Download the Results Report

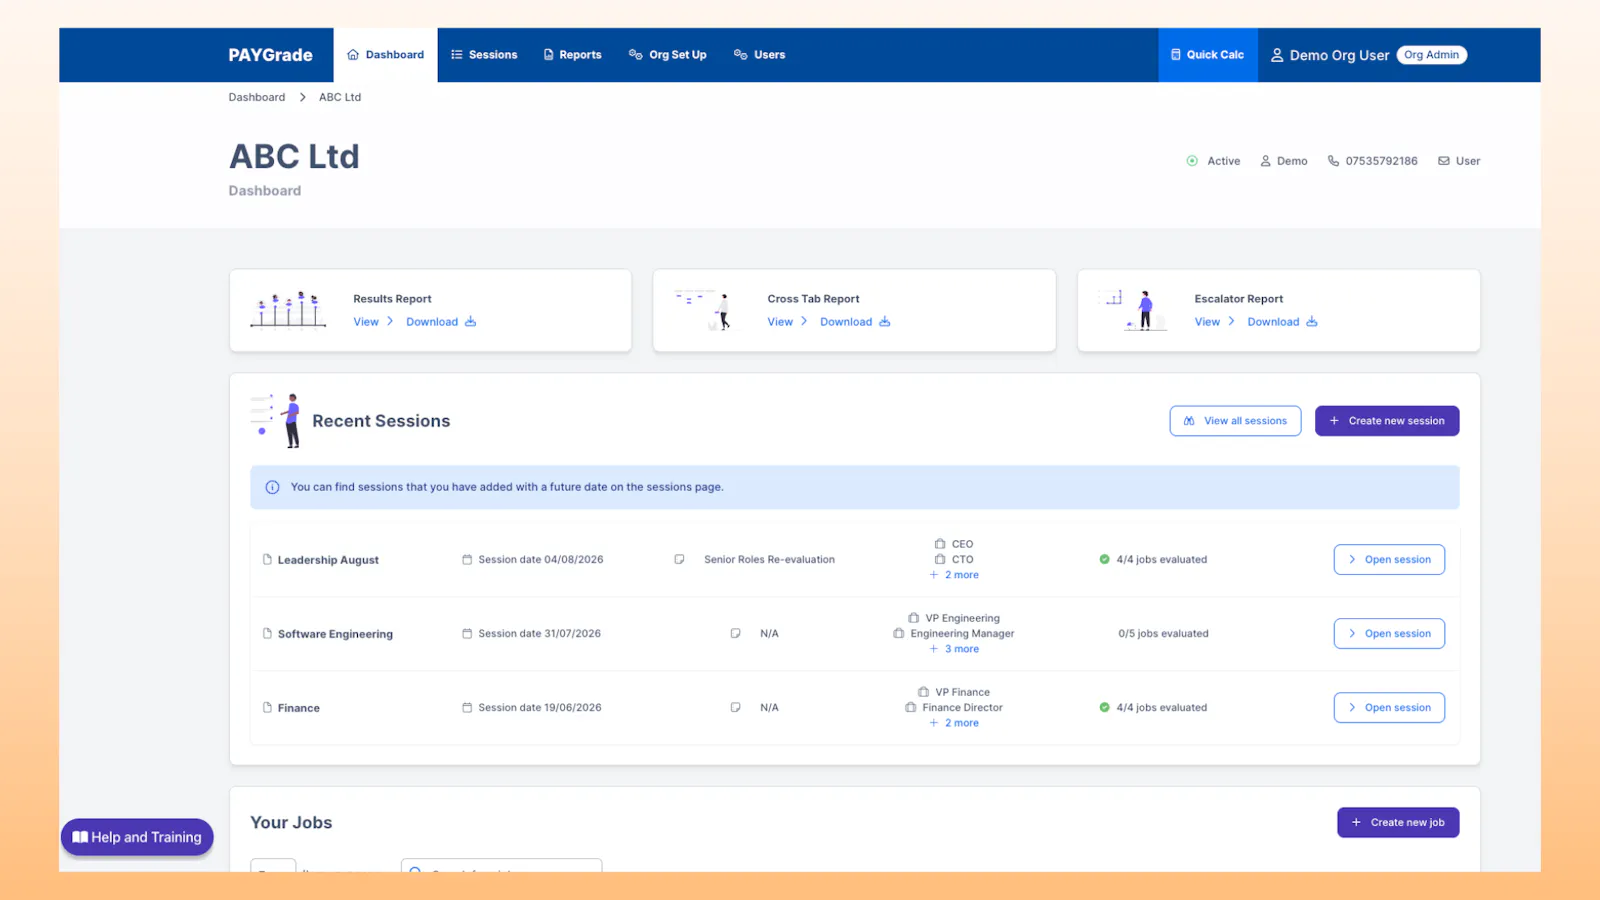click(441, 322)
